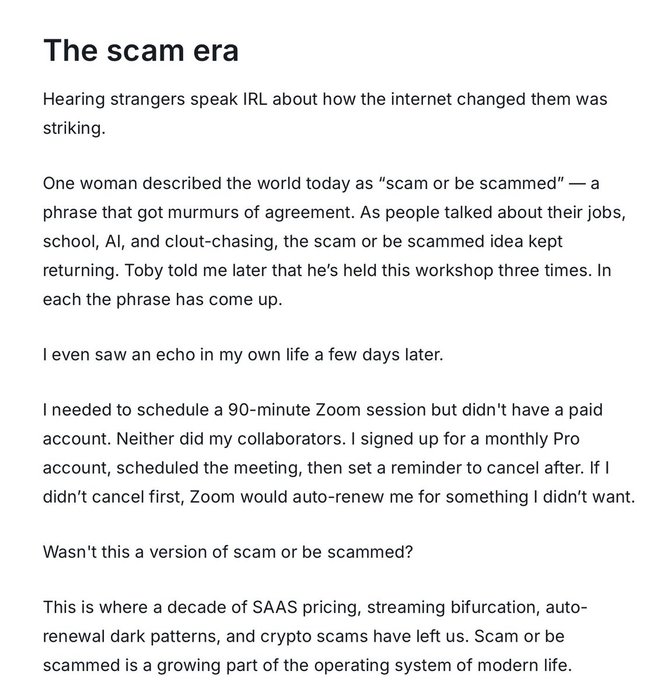Click the word Hearing in first paragraph

(x=74, y=100)
